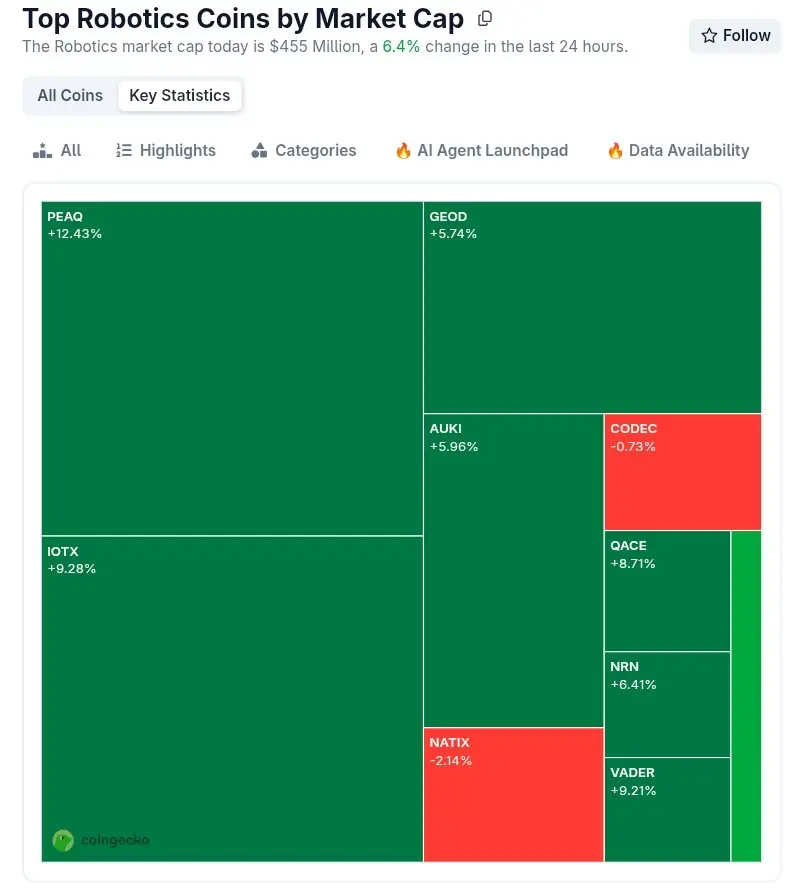Click the IOTX treemap tile
The image size is (785, 890).
[232, 698]
